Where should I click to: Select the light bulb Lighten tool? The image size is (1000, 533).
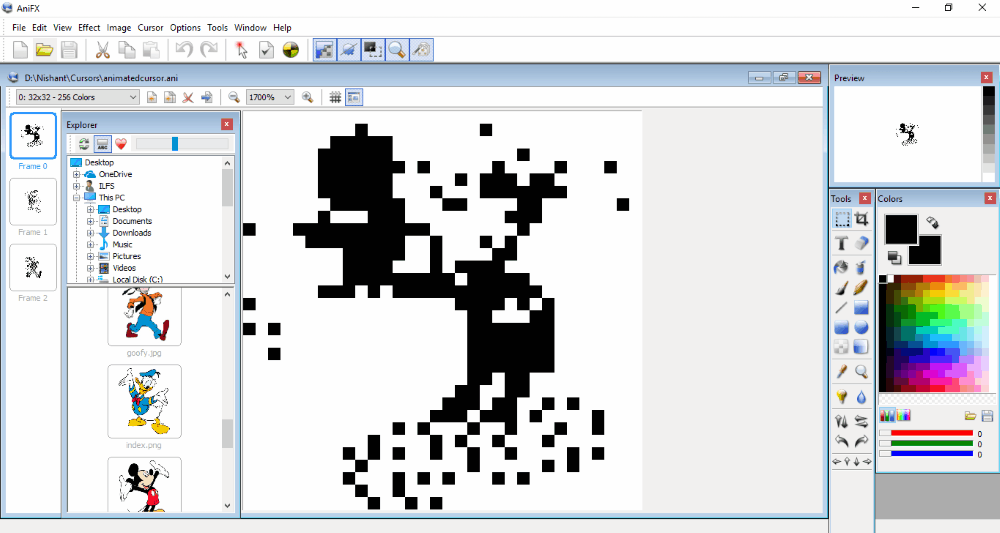(x=841, y=397)
